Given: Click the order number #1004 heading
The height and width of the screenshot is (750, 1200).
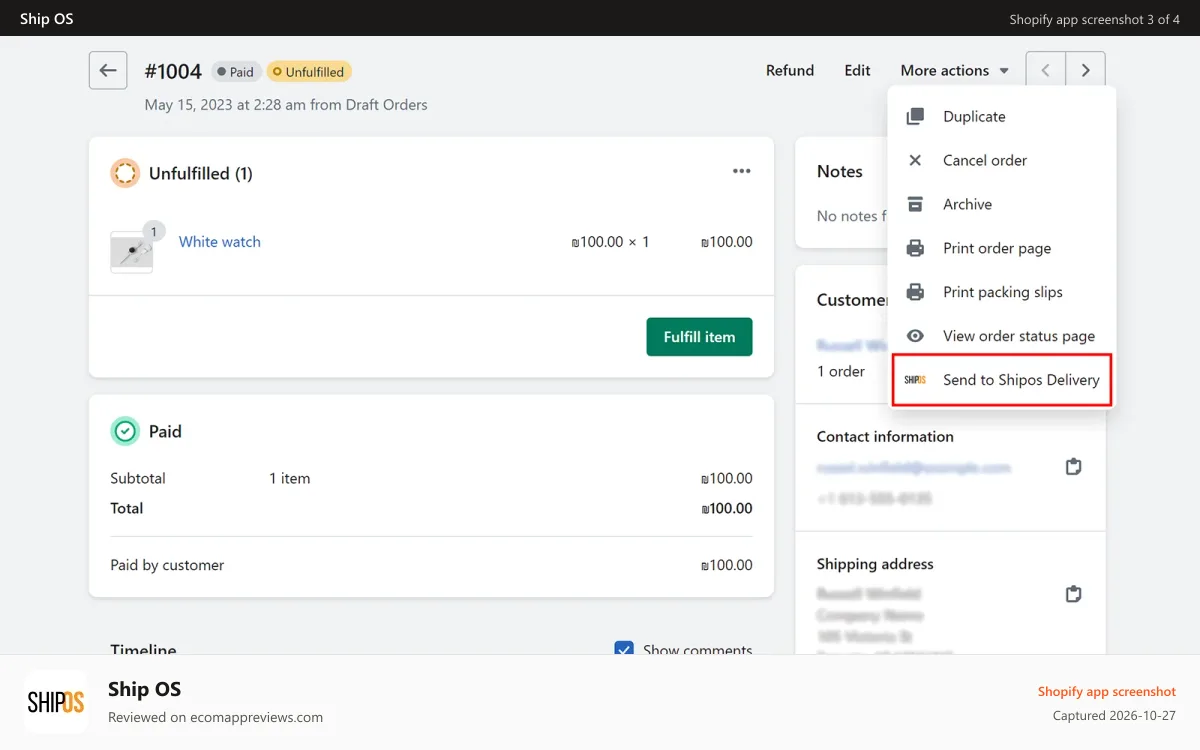Looking at the screenshot, I should 173,72.
